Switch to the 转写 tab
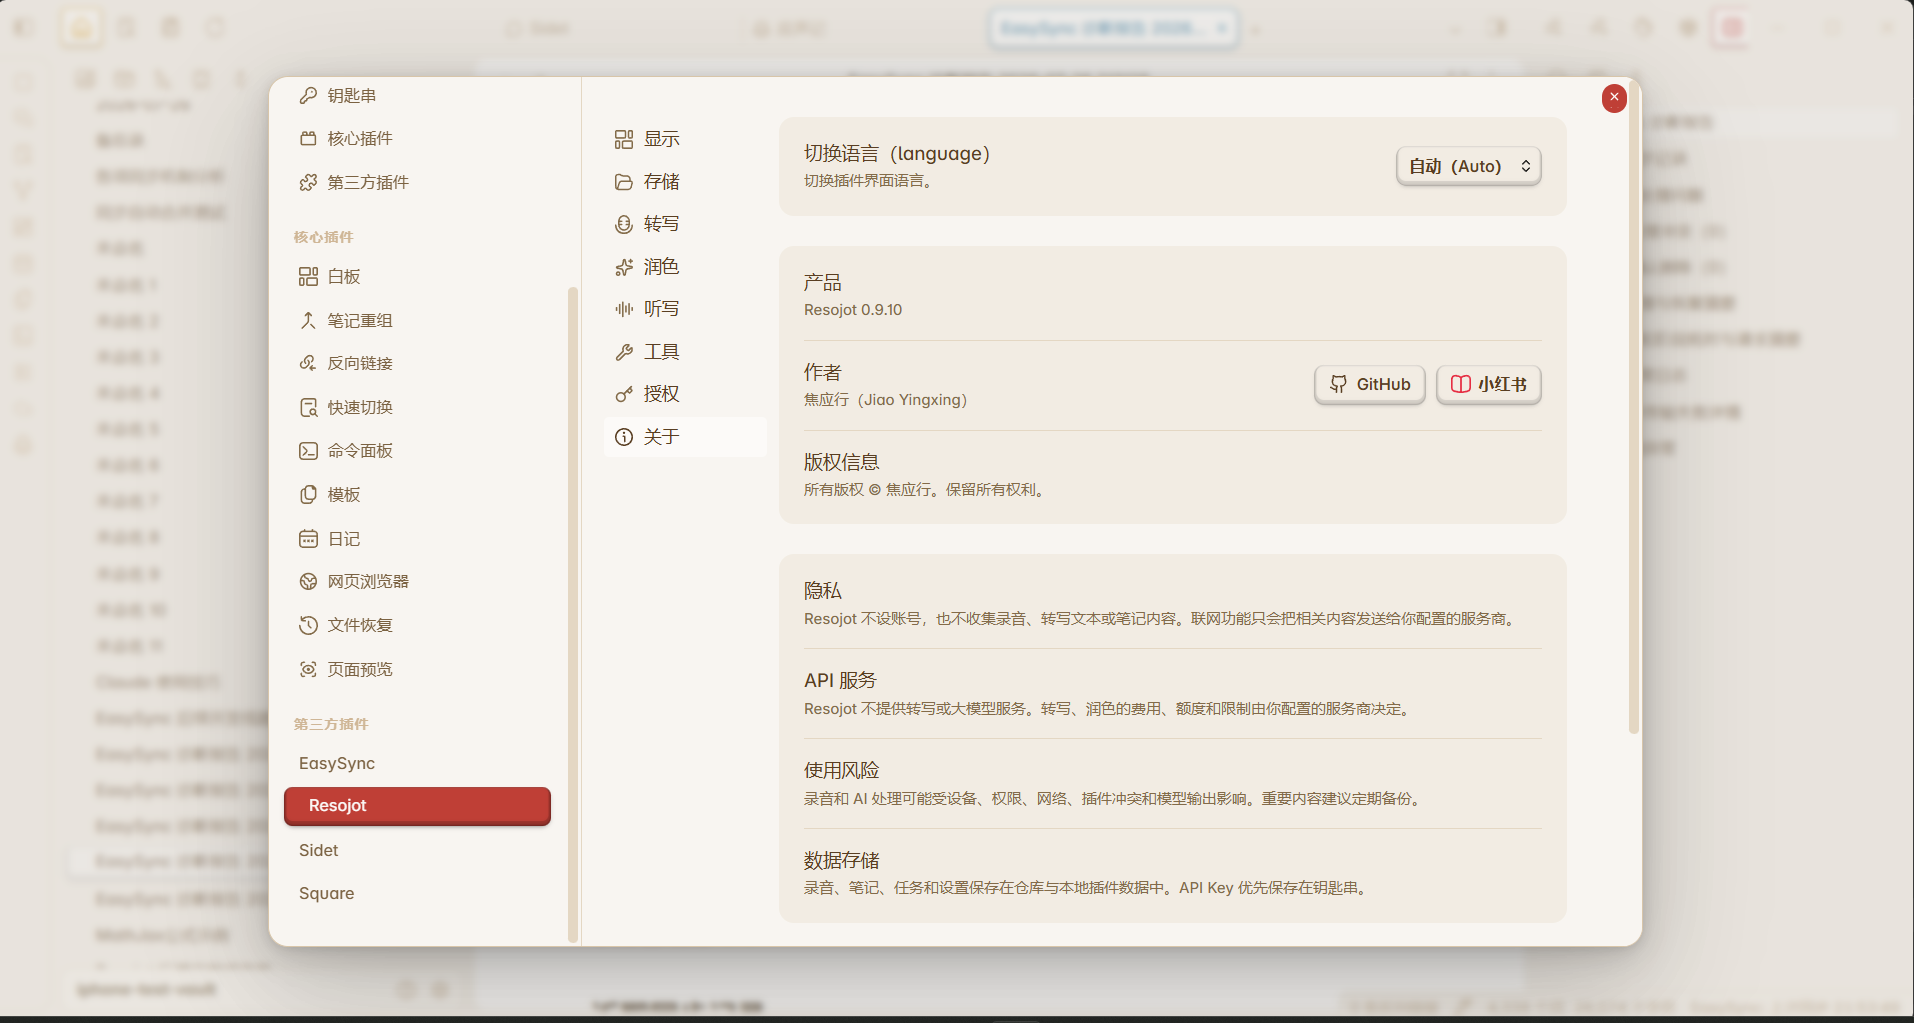The width and height of the screenshot is (1914, 1023). [x=685, y=224]
